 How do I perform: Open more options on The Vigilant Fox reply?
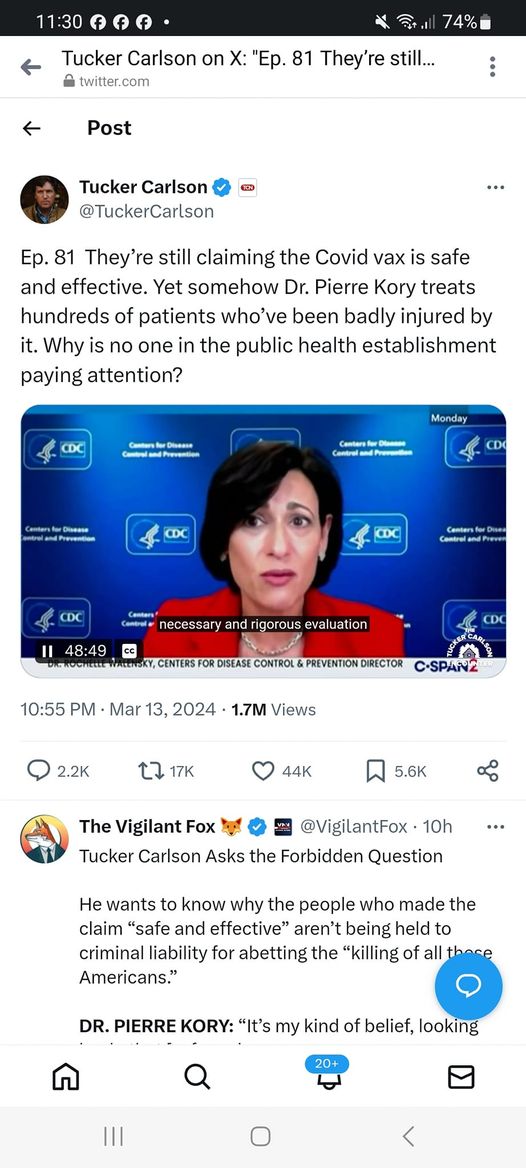tap(495, 826)
